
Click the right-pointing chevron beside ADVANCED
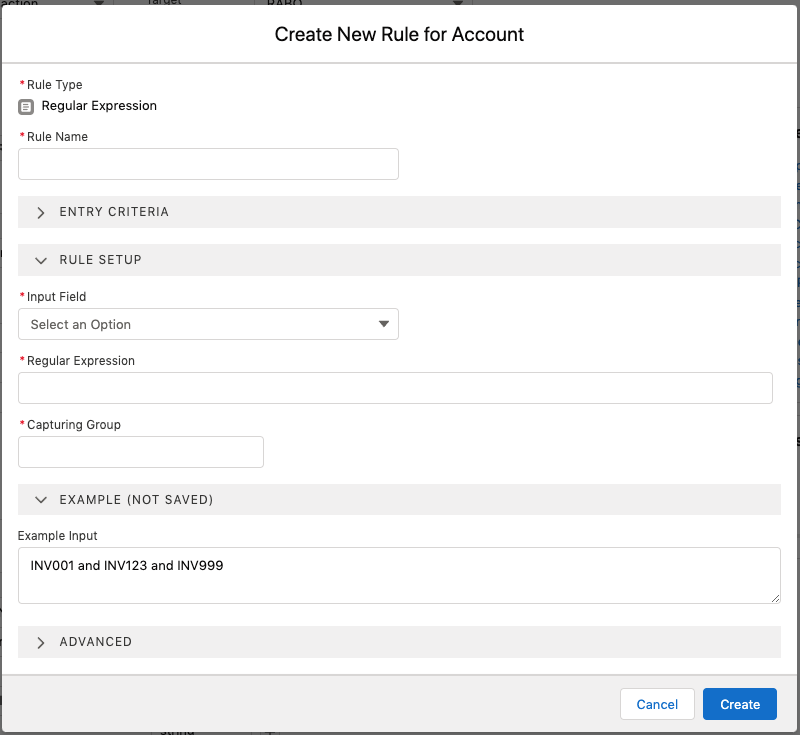(x=40, y=641)
